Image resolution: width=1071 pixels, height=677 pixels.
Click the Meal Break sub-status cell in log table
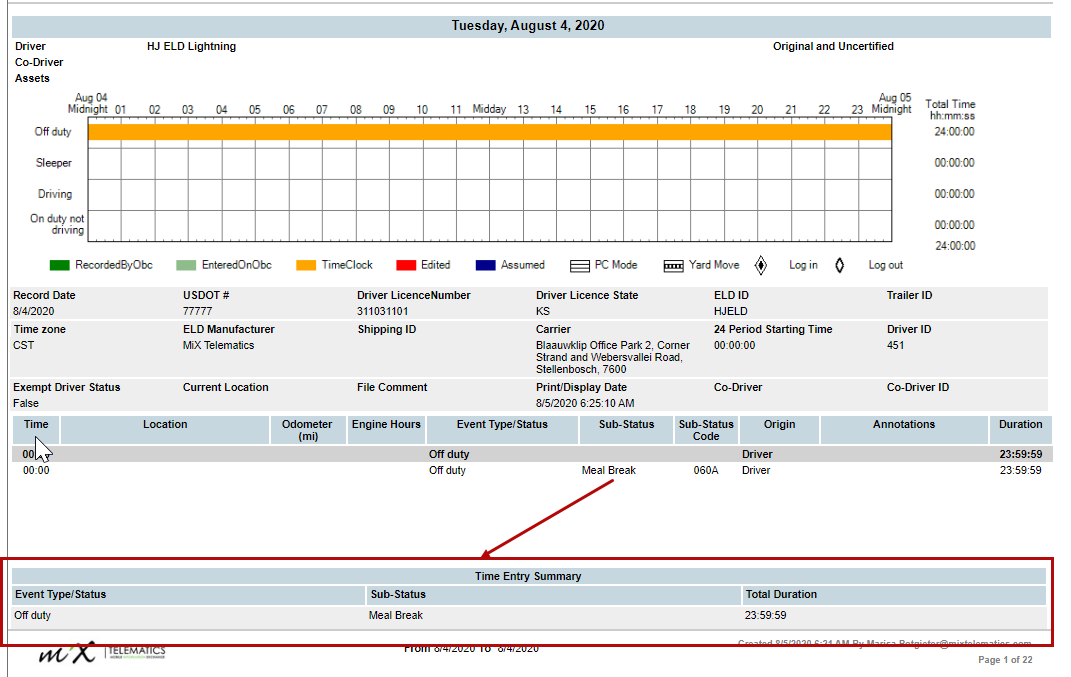click(x=609, y=471)
